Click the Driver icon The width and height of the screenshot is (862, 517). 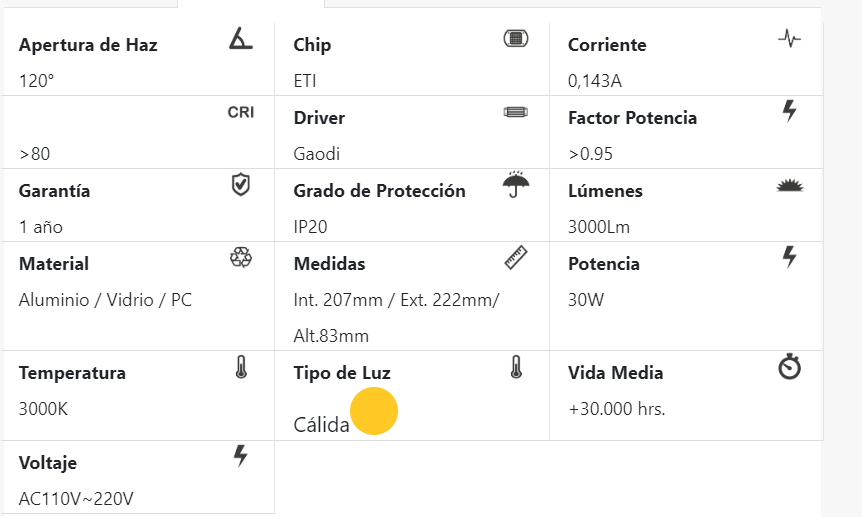pyautogui.click(x=515, y=112)
